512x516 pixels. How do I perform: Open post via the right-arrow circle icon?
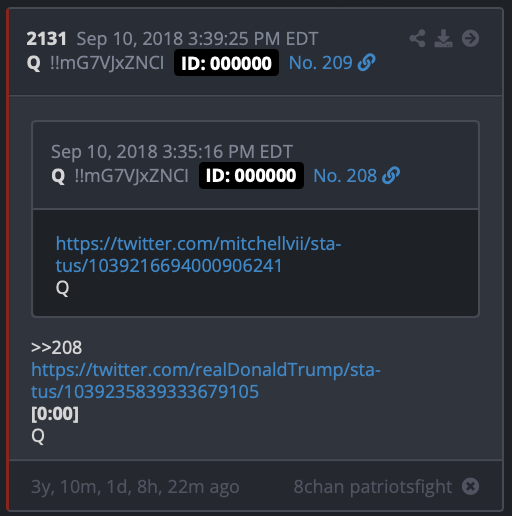[x=470, y=38]
